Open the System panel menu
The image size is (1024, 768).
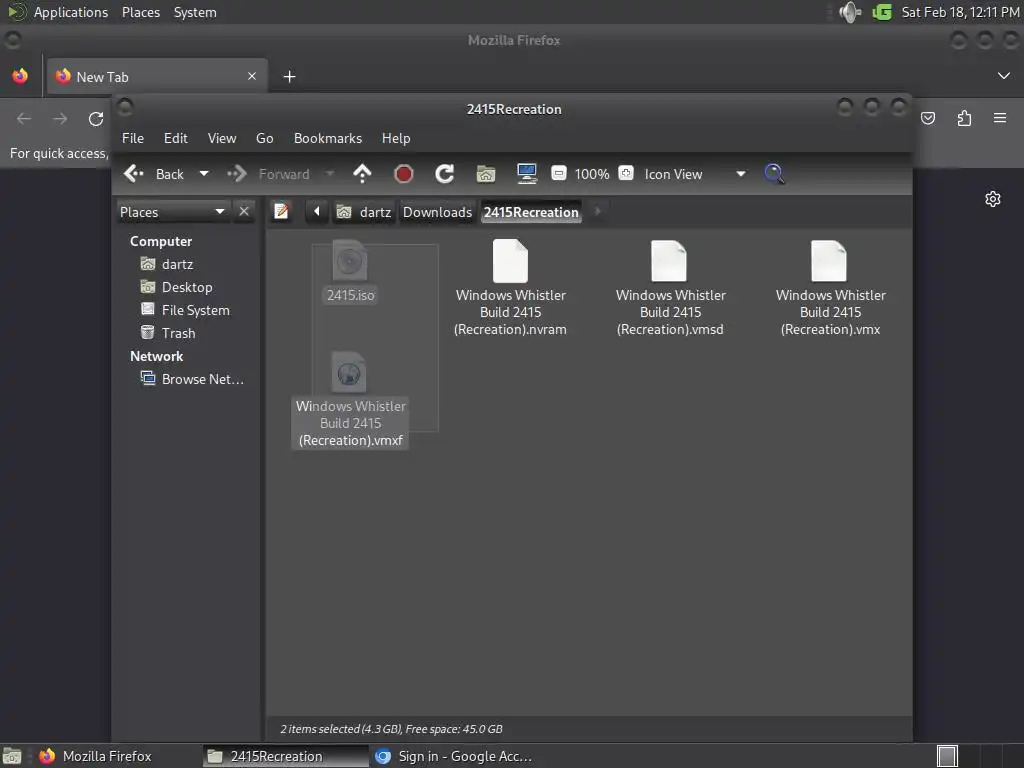195,12
